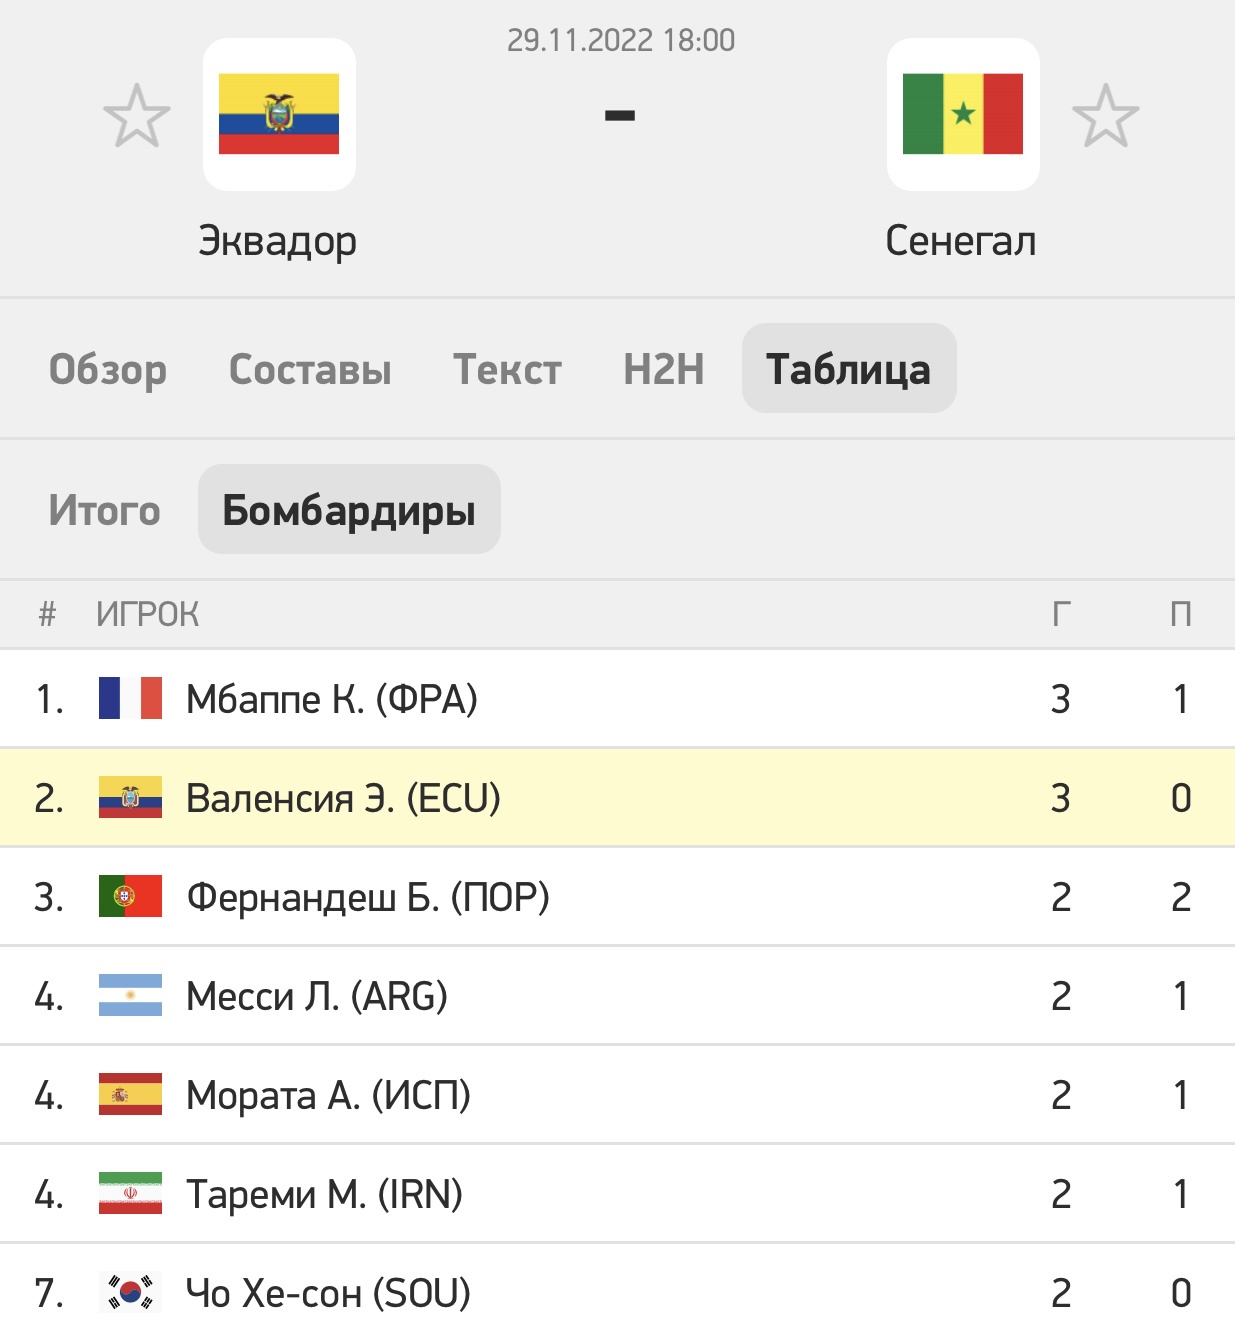The height and width of the screenshot is (1332, 1235).
Task: Tap the Senegal team flag logo
Action: (963, 114)
